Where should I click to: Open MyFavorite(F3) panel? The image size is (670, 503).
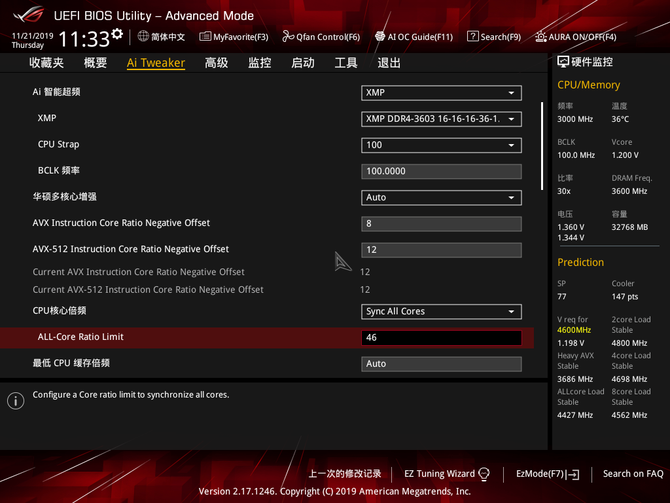coord(234,37)
